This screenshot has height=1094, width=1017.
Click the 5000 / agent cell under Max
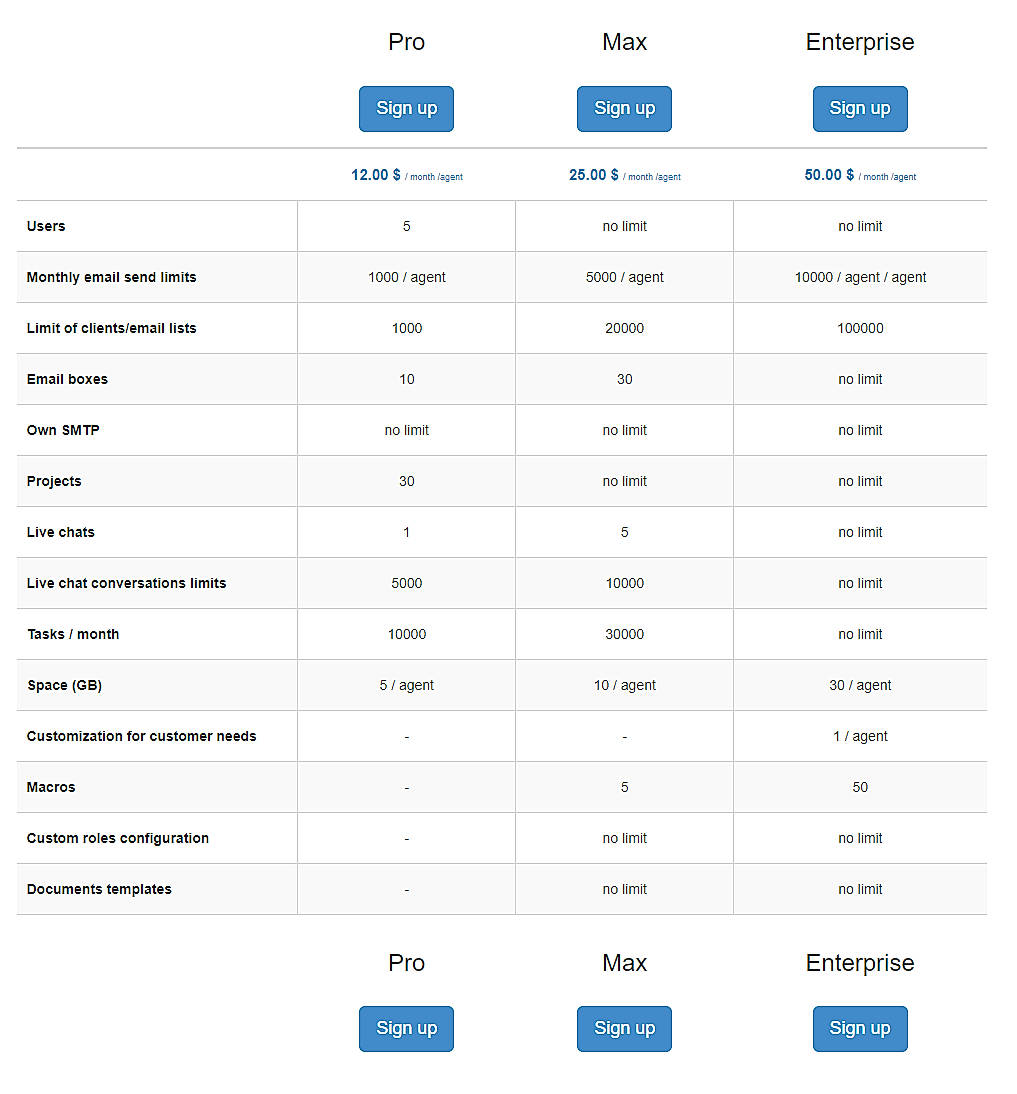(x=624, y=277)
